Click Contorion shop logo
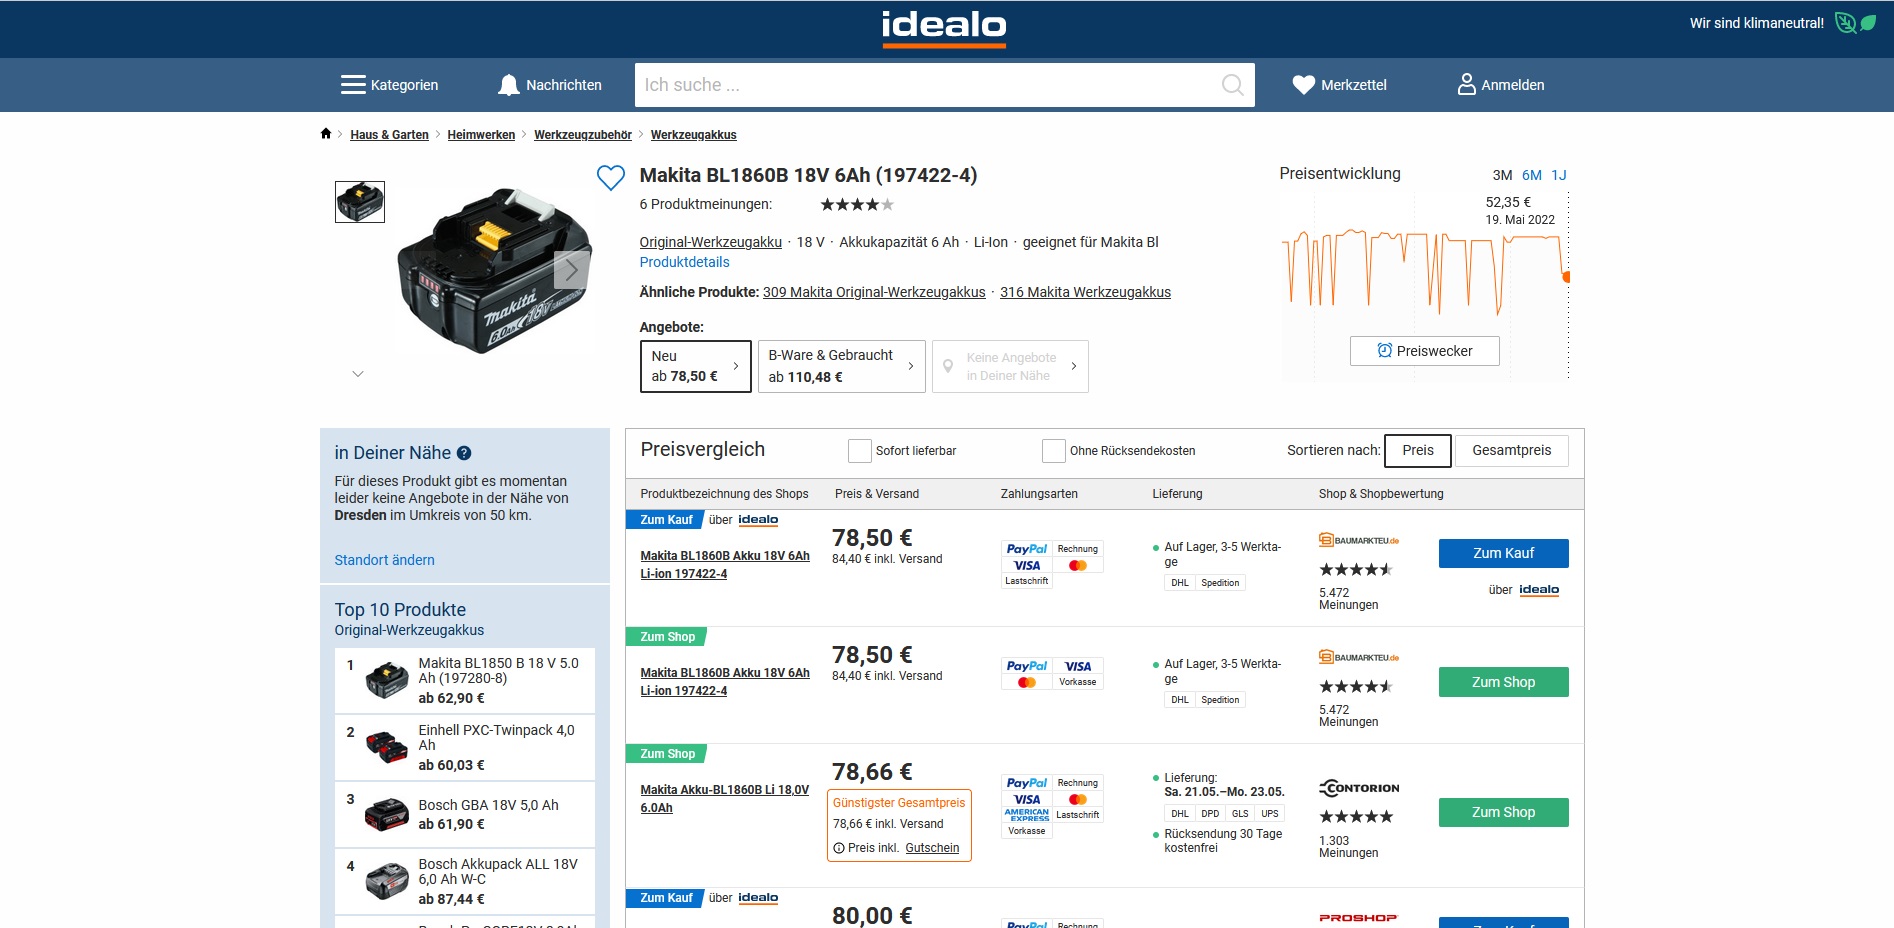 [1359, 788]
